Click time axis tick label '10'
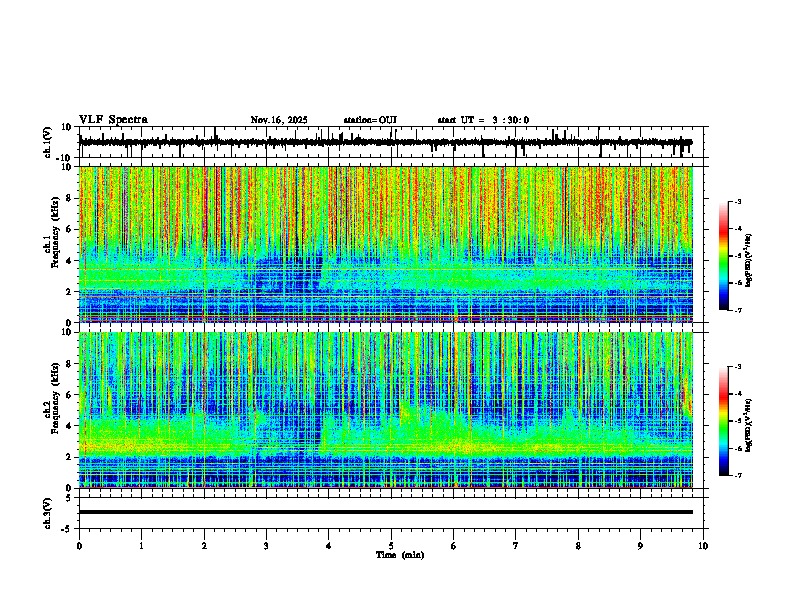 (x=703, y=546)
